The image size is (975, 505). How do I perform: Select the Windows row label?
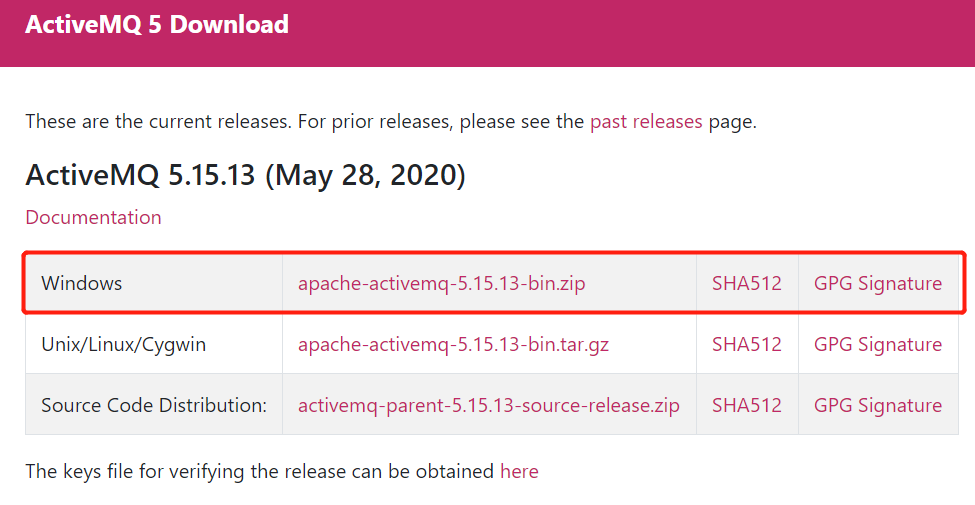coord(81,283)
